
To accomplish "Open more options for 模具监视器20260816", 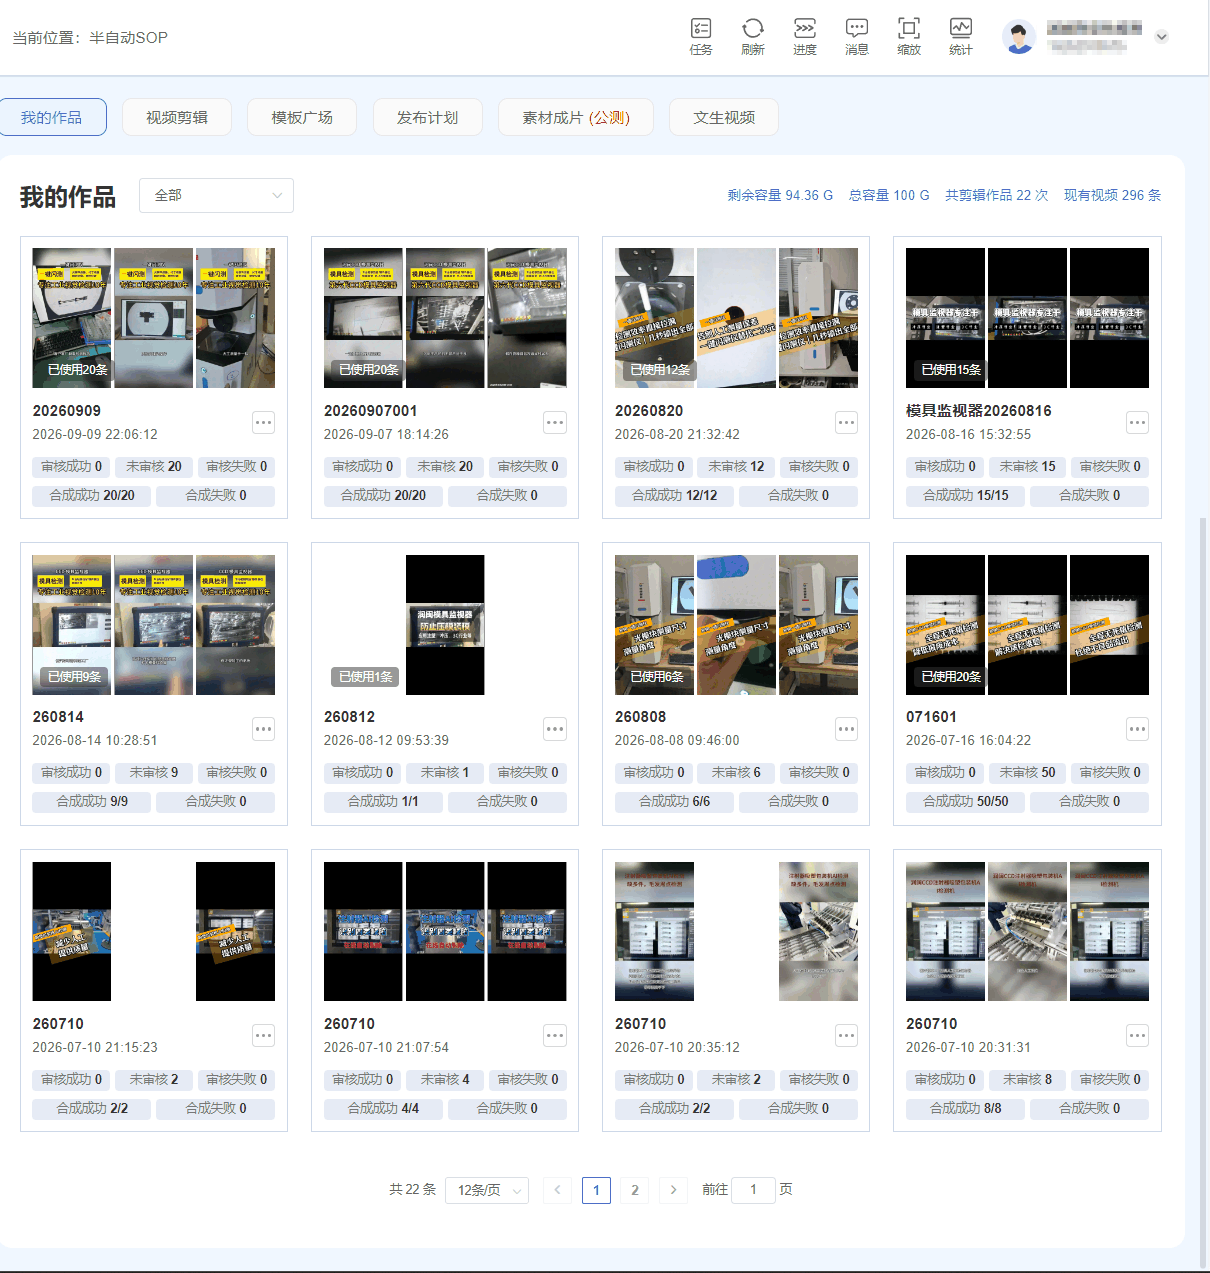I will (1137, 423).
